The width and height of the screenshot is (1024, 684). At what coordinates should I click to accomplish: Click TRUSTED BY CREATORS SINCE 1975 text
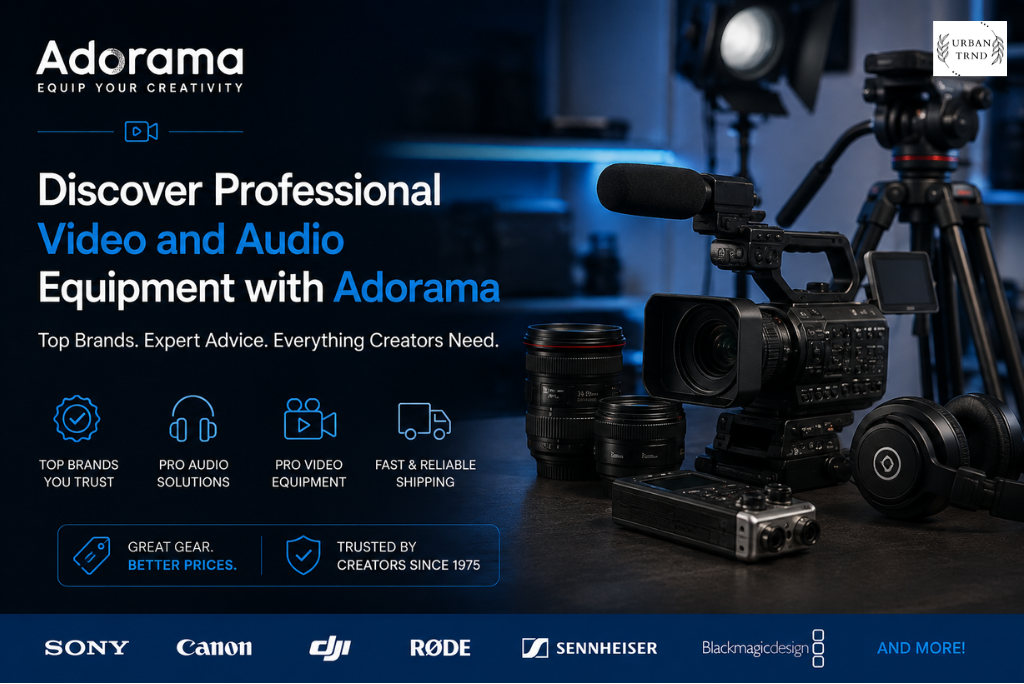408,556
